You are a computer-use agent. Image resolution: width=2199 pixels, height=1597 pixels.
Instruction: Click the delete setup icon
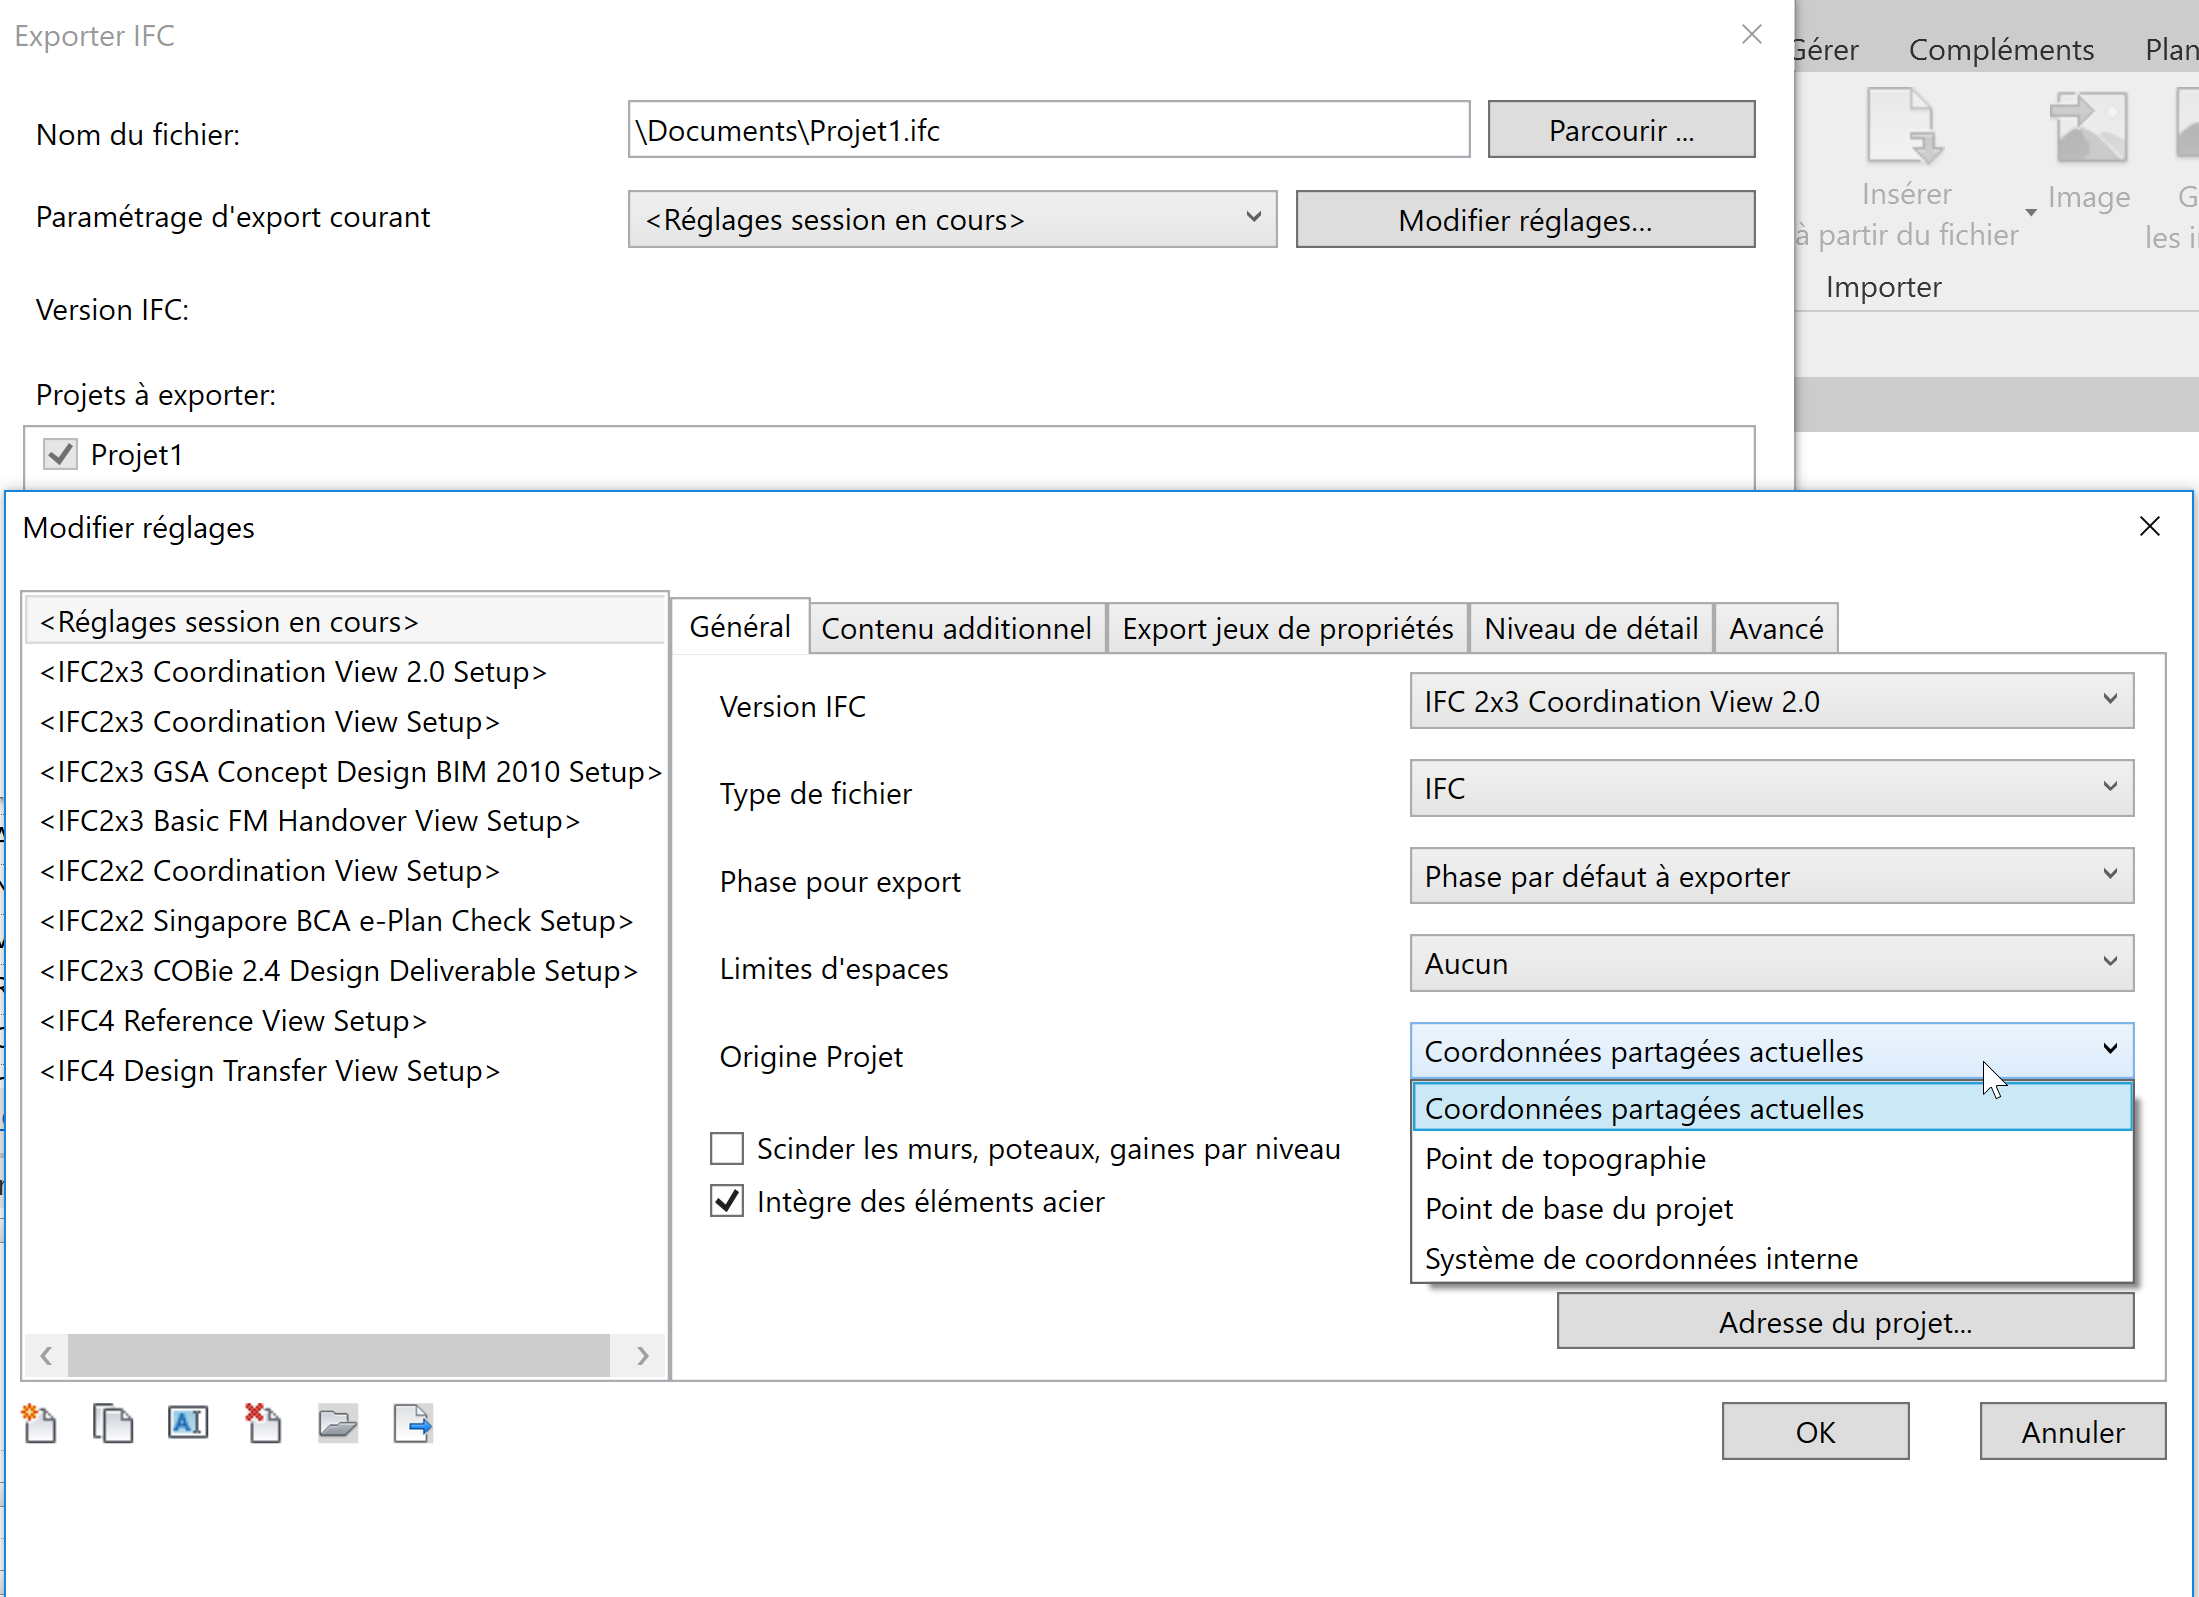tap(263, 1423)
